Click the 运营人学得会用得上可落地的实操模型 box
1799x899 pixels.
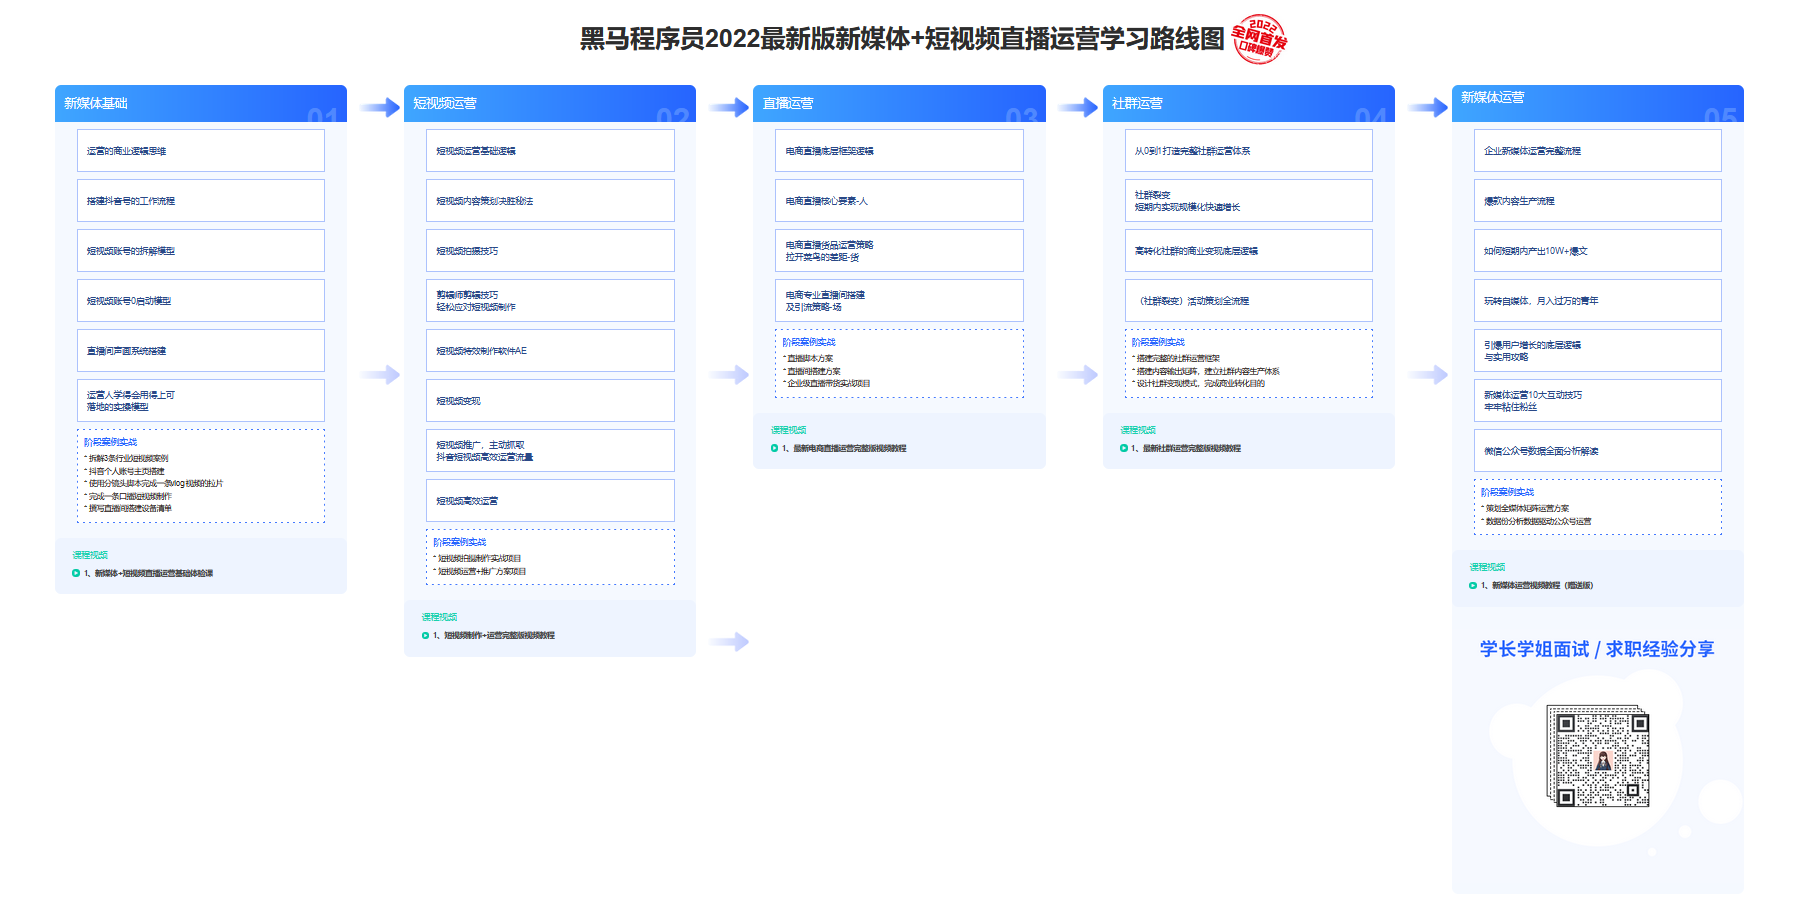[201, 401]
